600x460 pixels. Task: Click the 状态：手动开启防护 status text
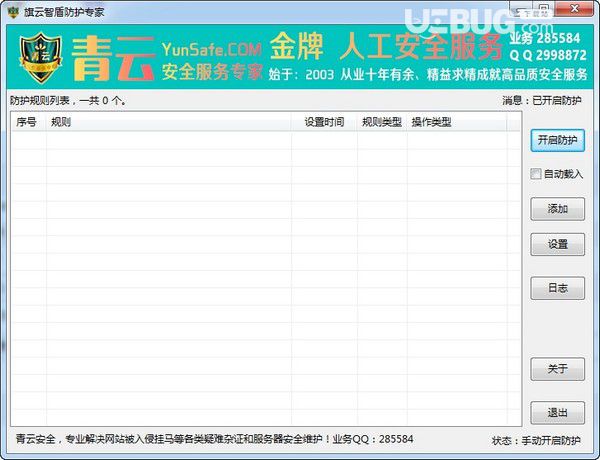tap(536, 441)
